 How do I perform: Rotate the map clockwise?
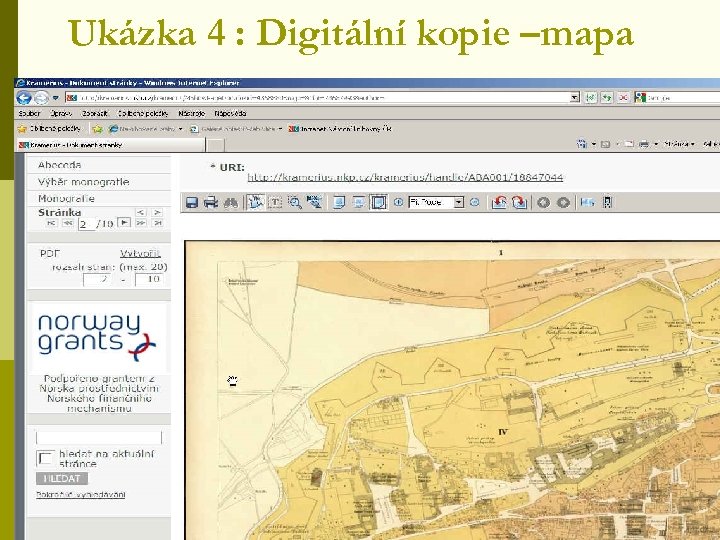(x=519, y=202)
